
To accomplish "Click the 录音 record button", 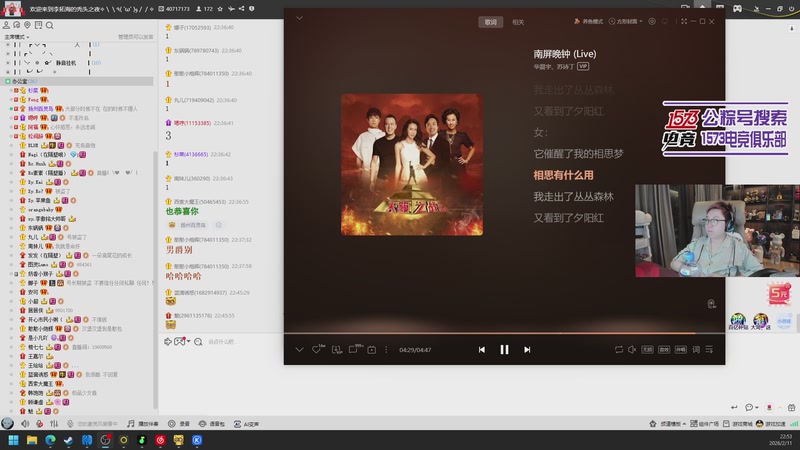I will (x=179, y=423).
